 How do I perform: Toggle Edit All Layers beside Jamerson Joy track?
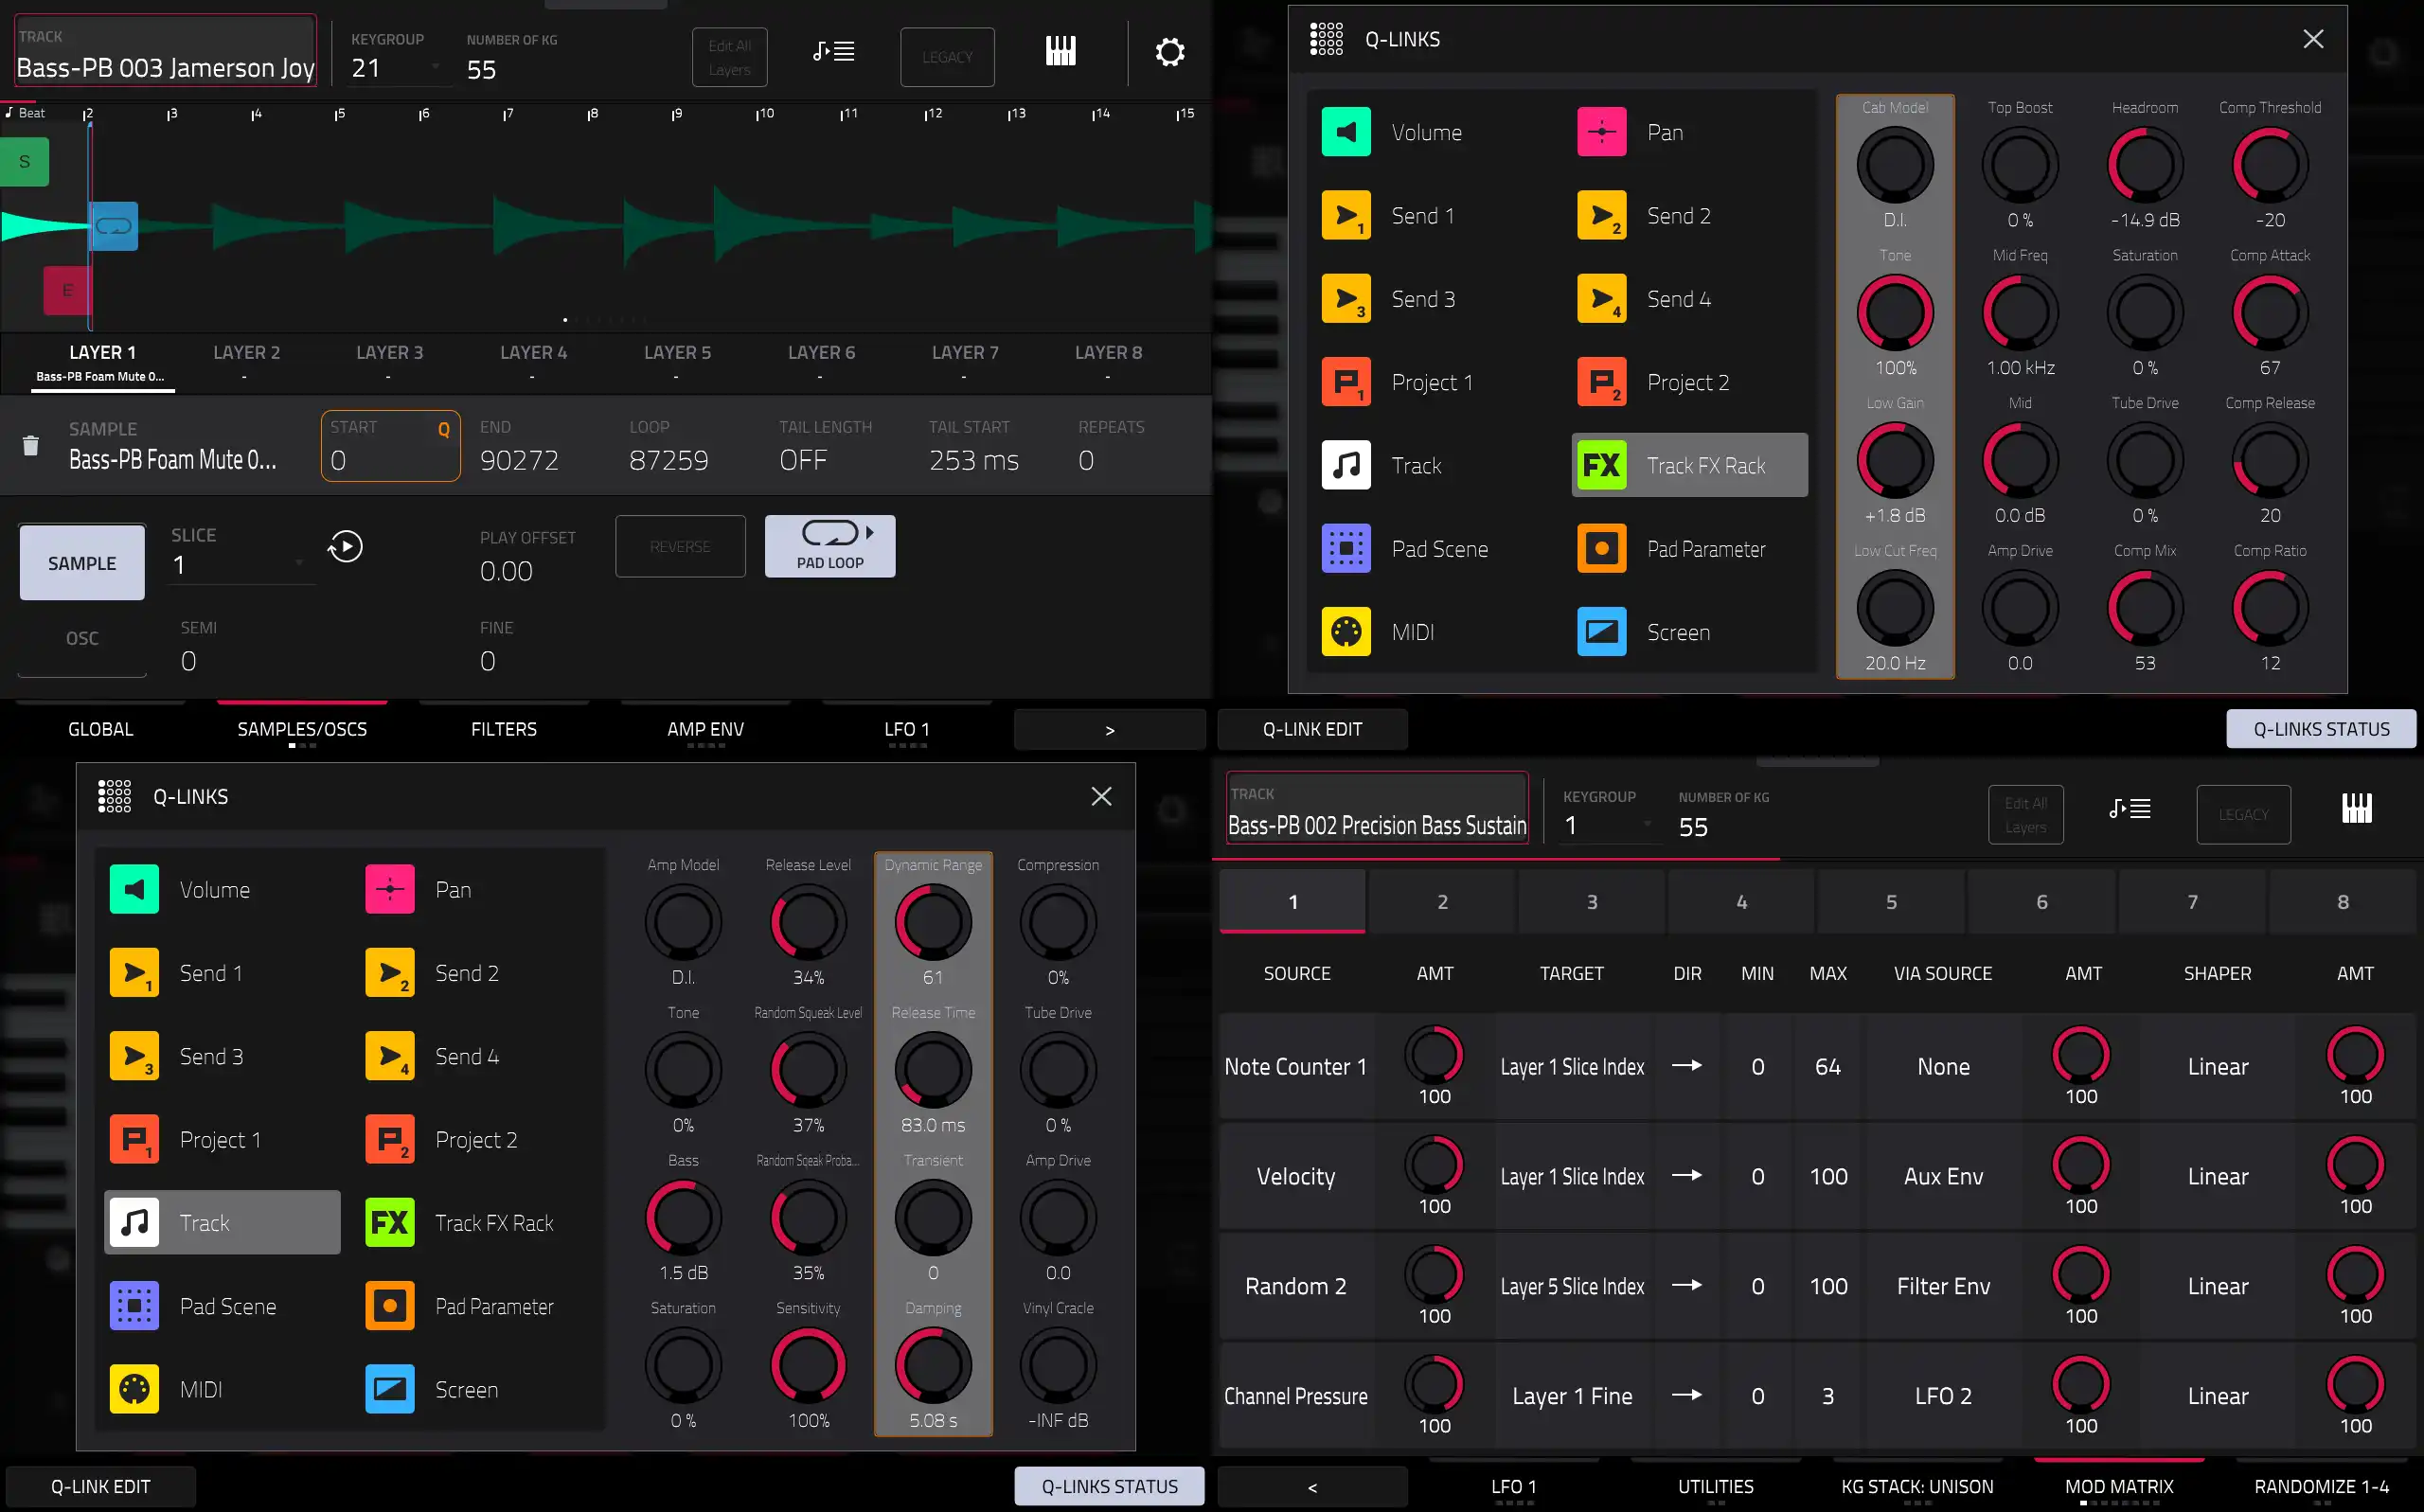pyautogui.click(x=729, y=57)
